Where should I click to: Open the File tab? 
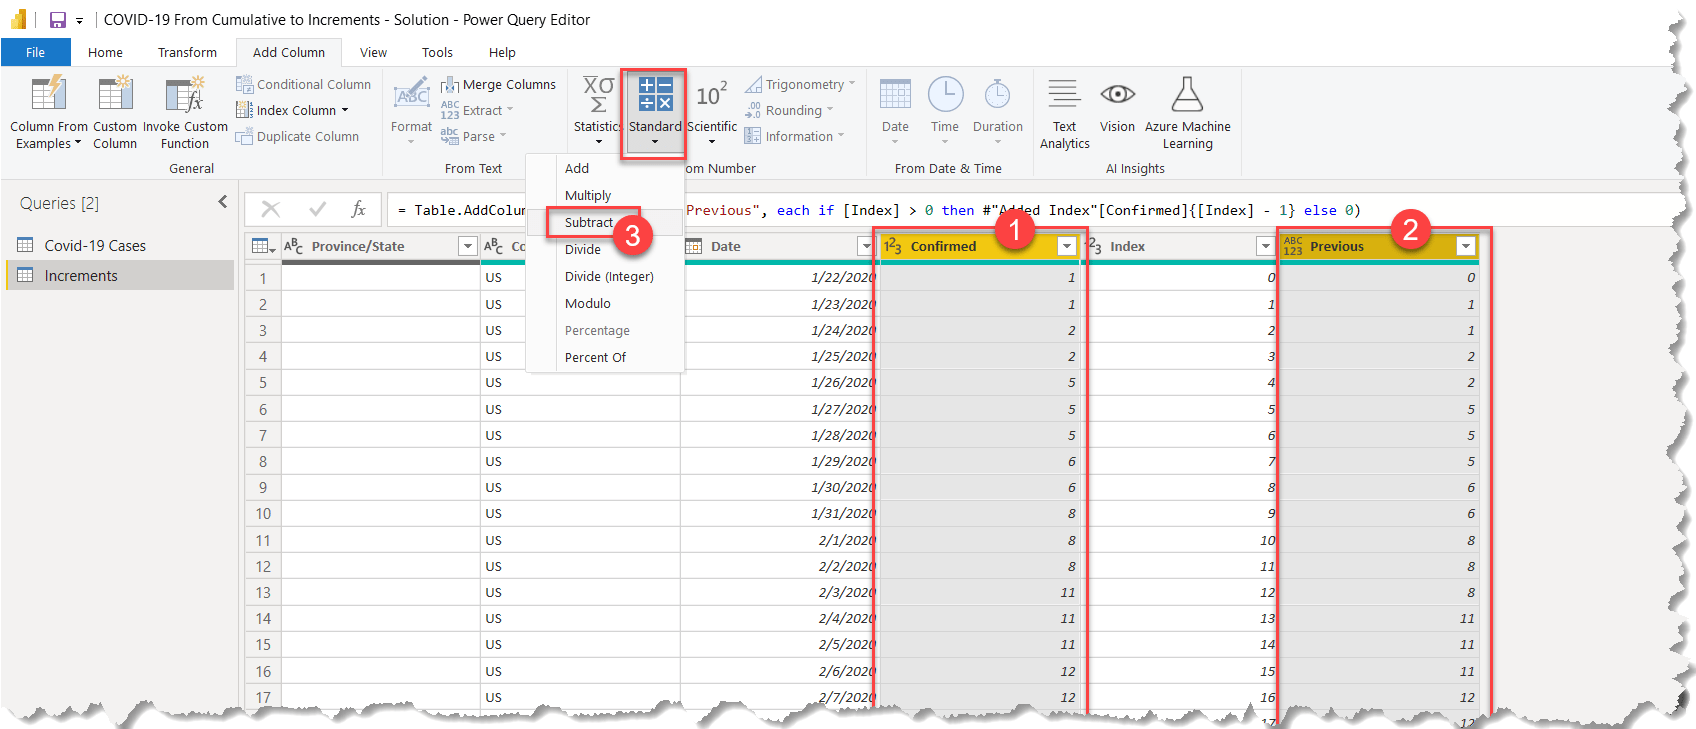click(36, 53)
